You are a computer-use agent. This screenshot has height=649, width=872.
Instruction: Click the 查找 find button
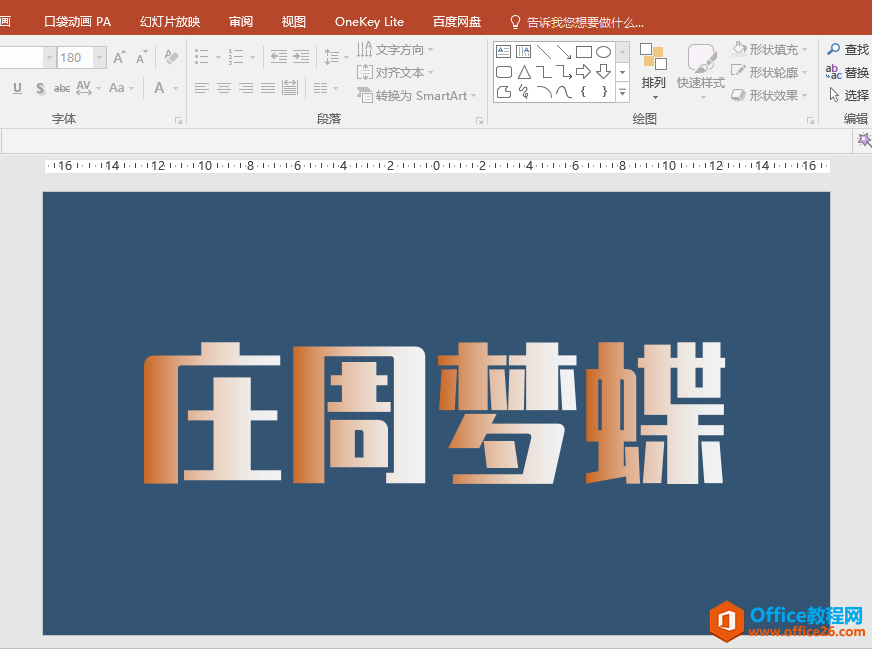[847, 49]
